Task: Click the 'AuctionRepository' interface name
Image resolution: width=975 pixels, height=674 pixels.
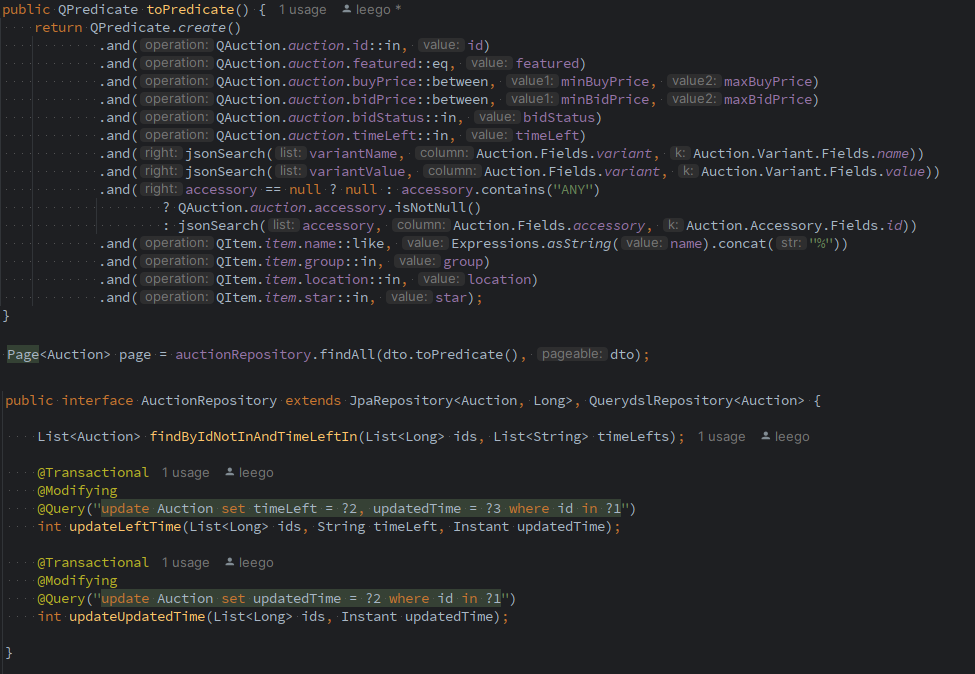Action: point(209,401)
